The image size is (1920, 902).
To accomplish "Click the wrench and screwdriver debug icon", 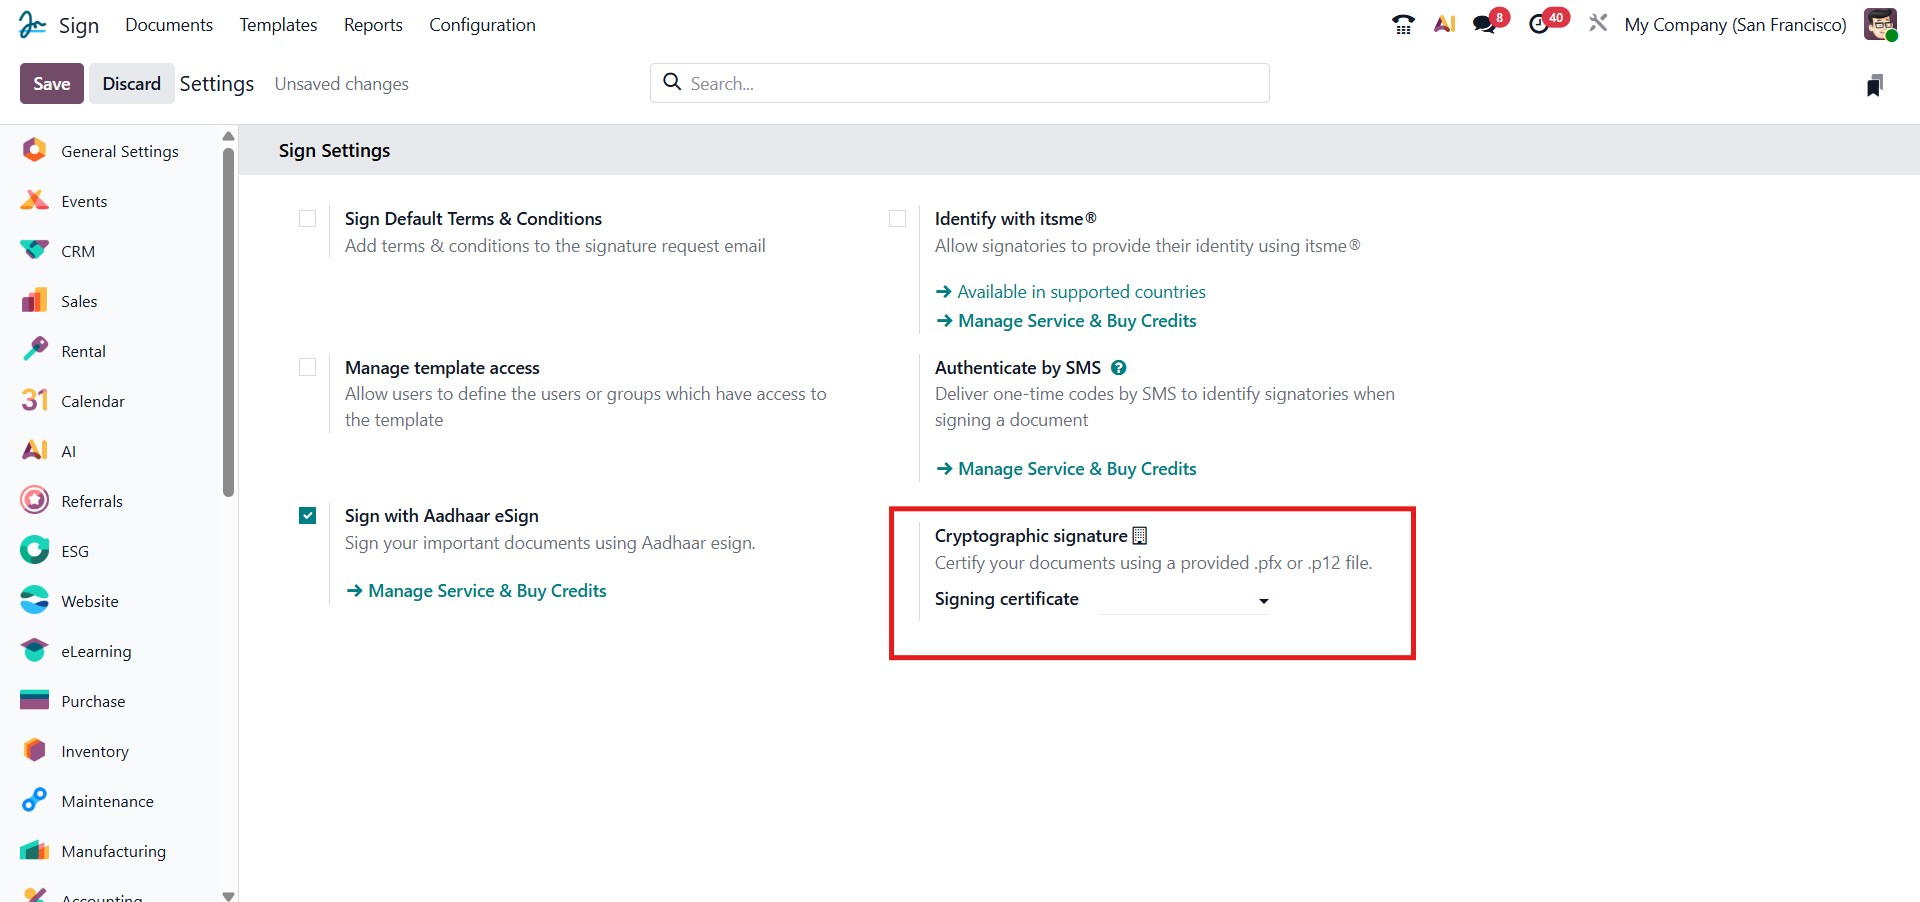I will [1598, 23].
